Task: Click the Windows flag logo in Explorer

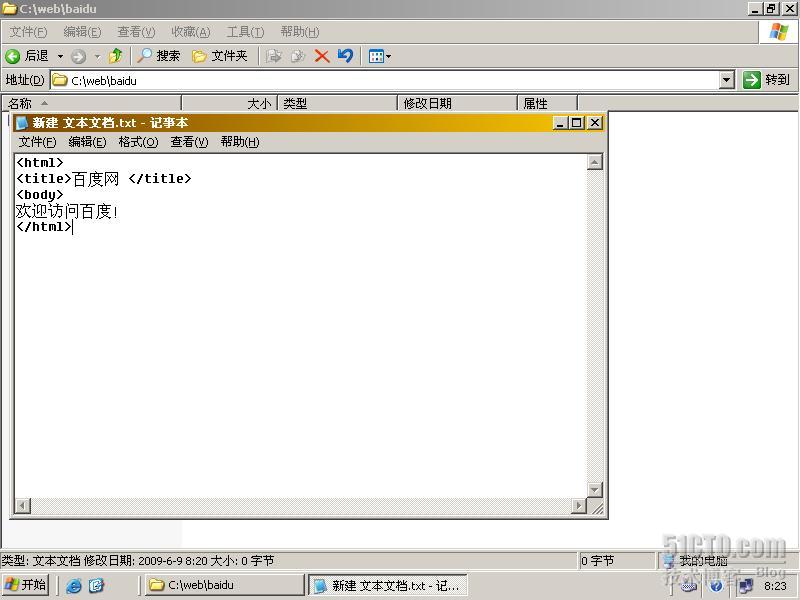Action: pos(778,32)
